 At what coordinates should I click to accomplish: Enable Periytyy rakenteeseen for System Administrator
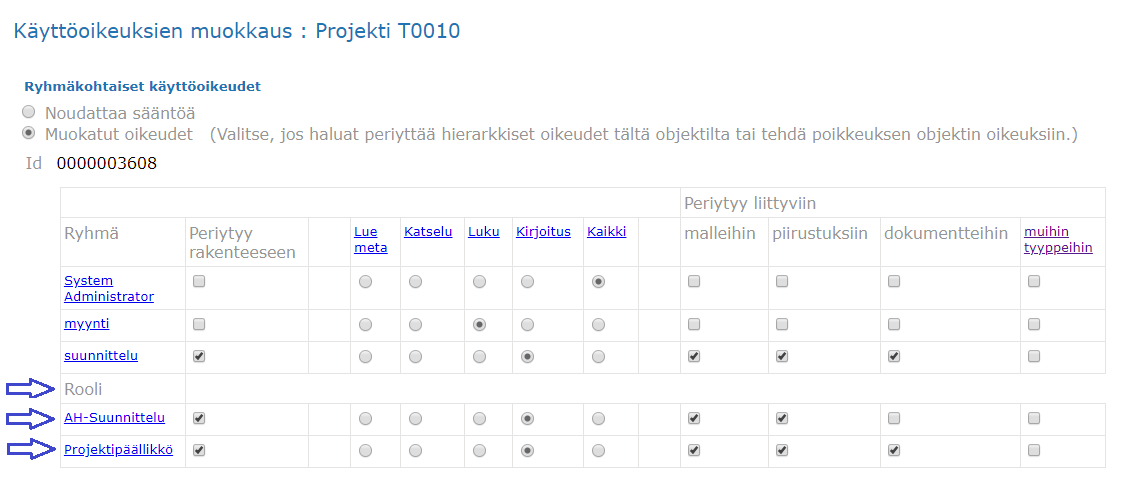click(199, 282)
